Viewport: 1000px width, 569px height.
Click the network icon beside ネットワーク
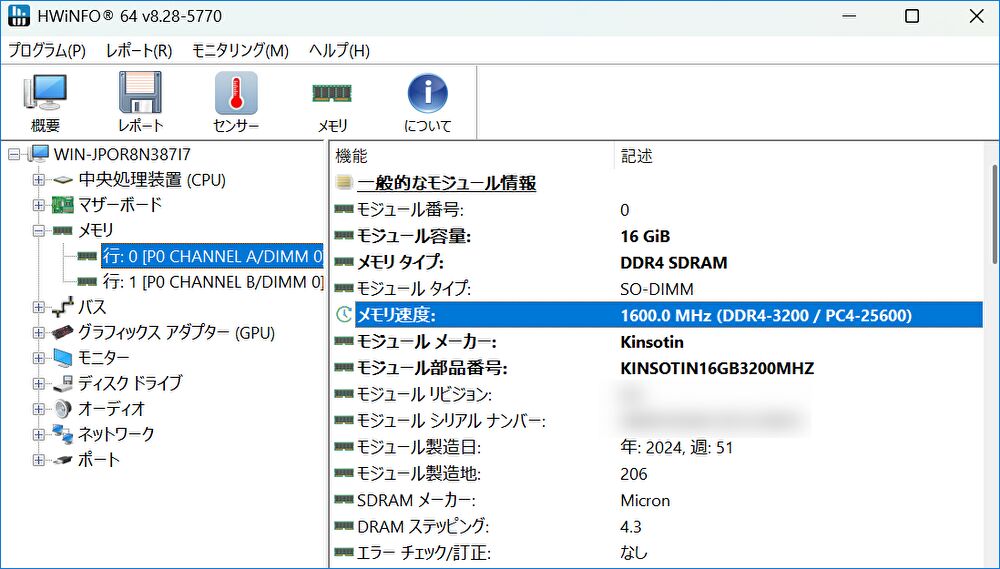coord(62,434)
